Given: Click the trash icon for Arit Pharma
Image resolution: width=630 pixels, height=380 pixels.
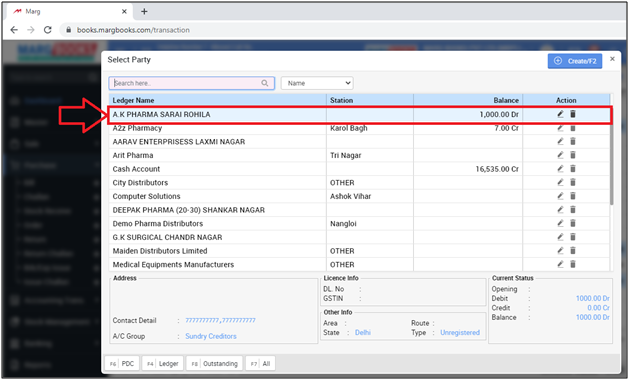Looking at the screenshot, I should (573, 155).
